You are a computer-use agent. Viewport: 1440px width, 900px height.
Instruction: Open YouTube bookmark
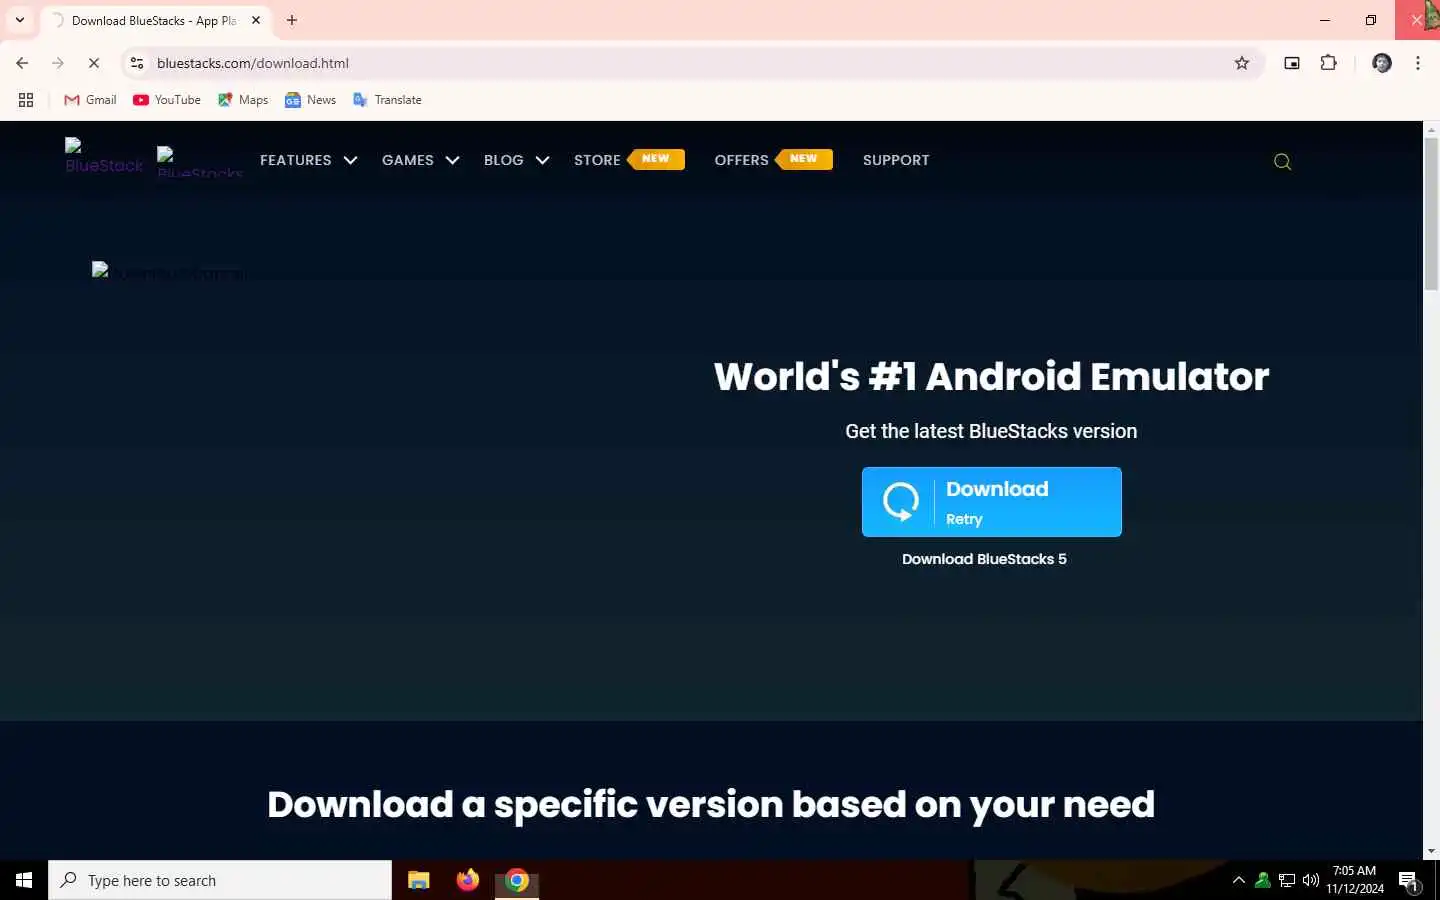tap(167, 100)
